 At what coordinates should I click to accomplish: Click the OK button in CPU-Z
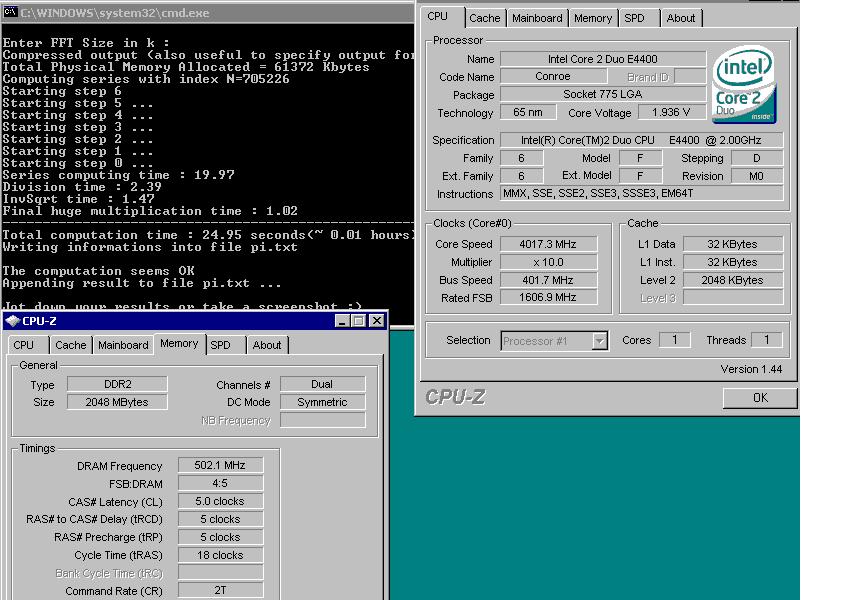pos(760,398)
